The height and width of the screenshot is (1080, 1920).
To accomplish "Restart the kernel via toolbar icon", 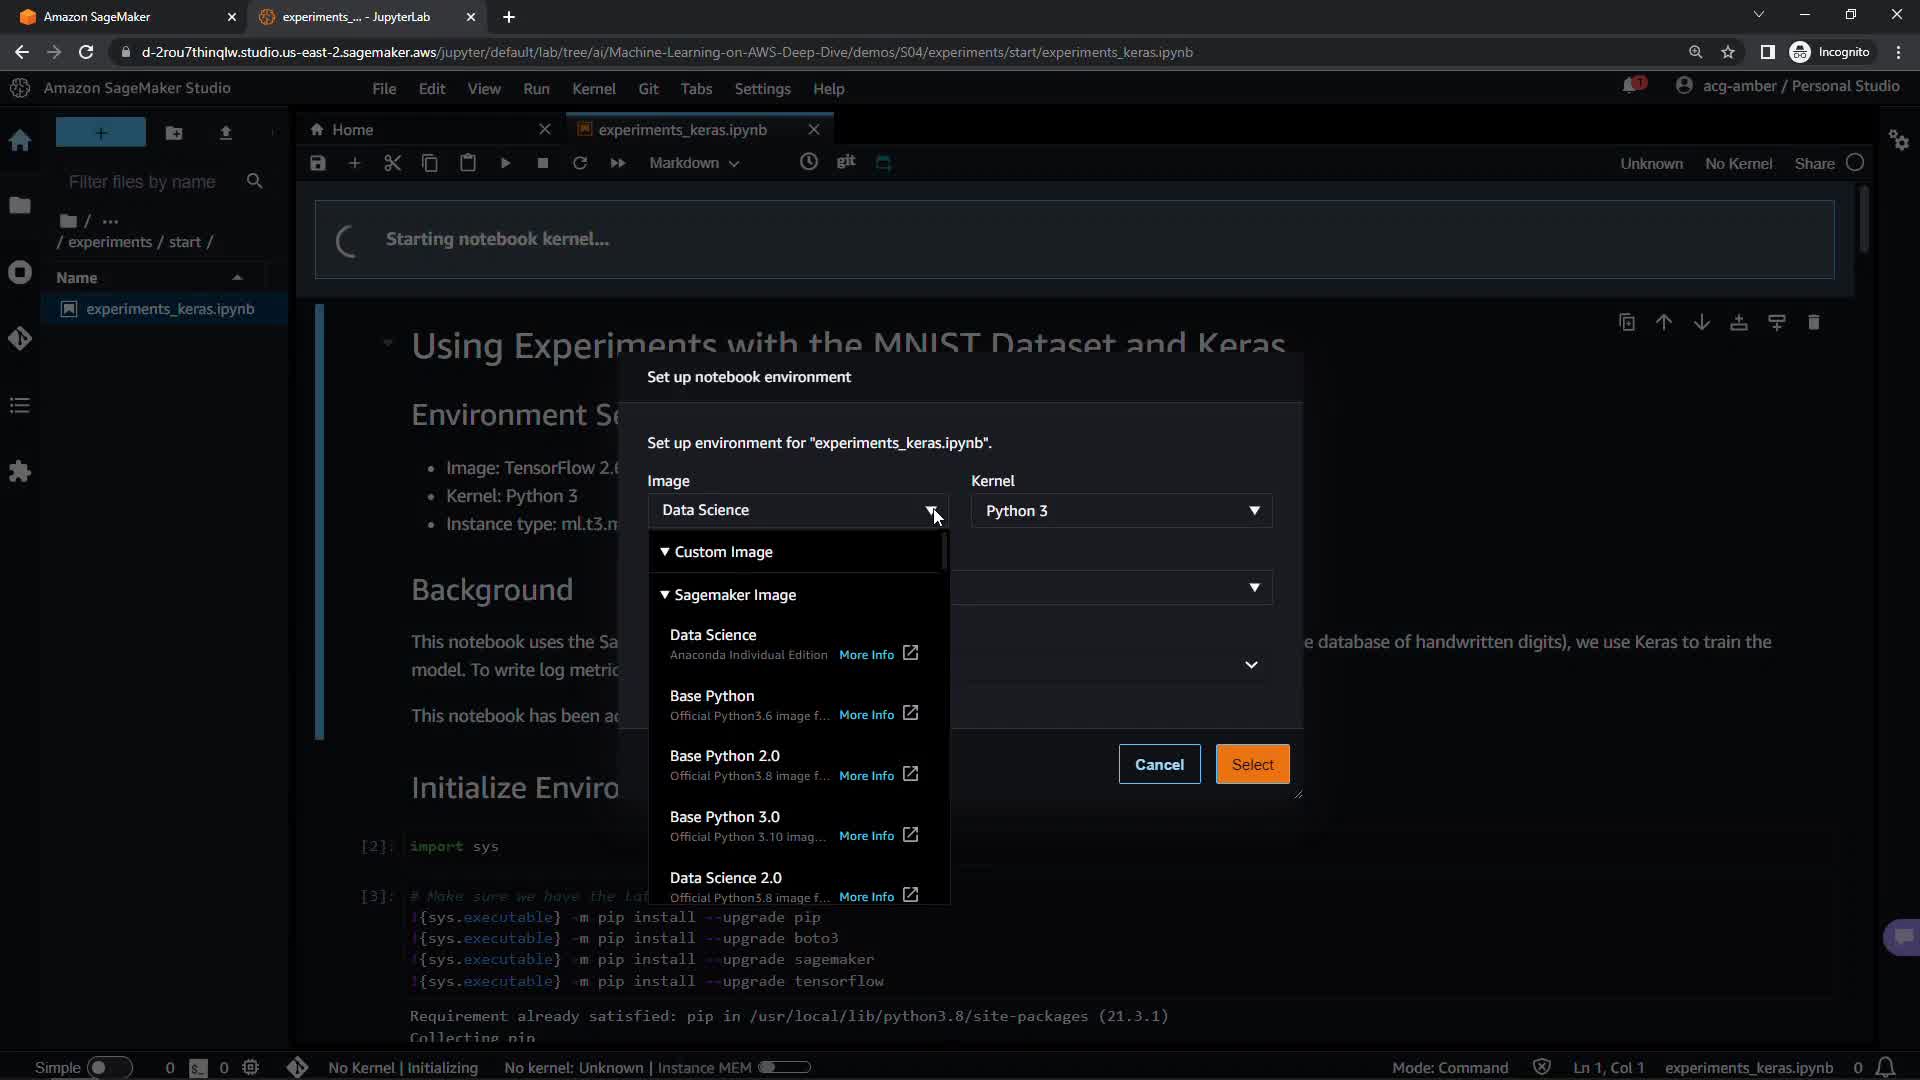I will click(580, 163).
